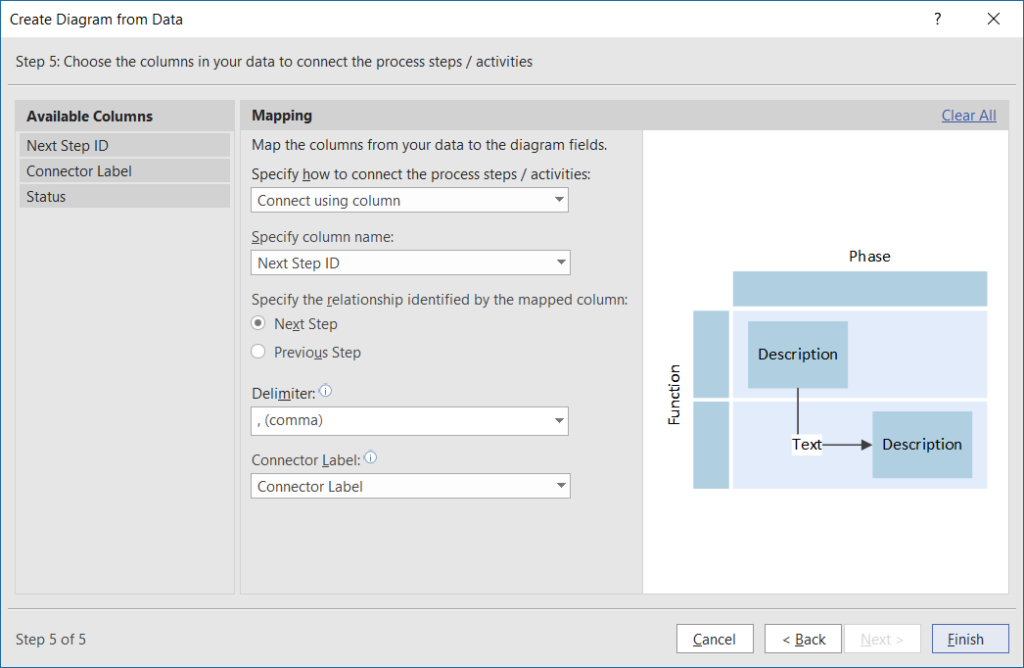Open the dialog Help question mark
The height and width of the screenshot is (668, 1024).
[937, 18]
